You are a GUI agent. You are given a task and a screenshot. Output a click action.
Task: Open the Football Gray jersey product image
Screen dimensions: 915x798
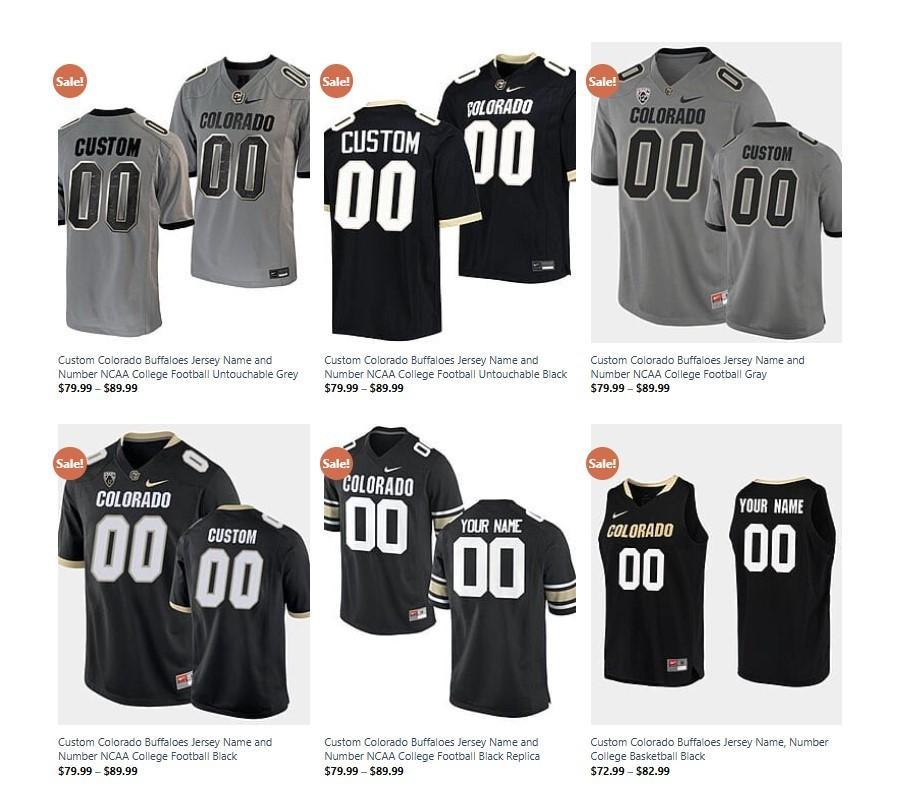click(x=716, y=192)
